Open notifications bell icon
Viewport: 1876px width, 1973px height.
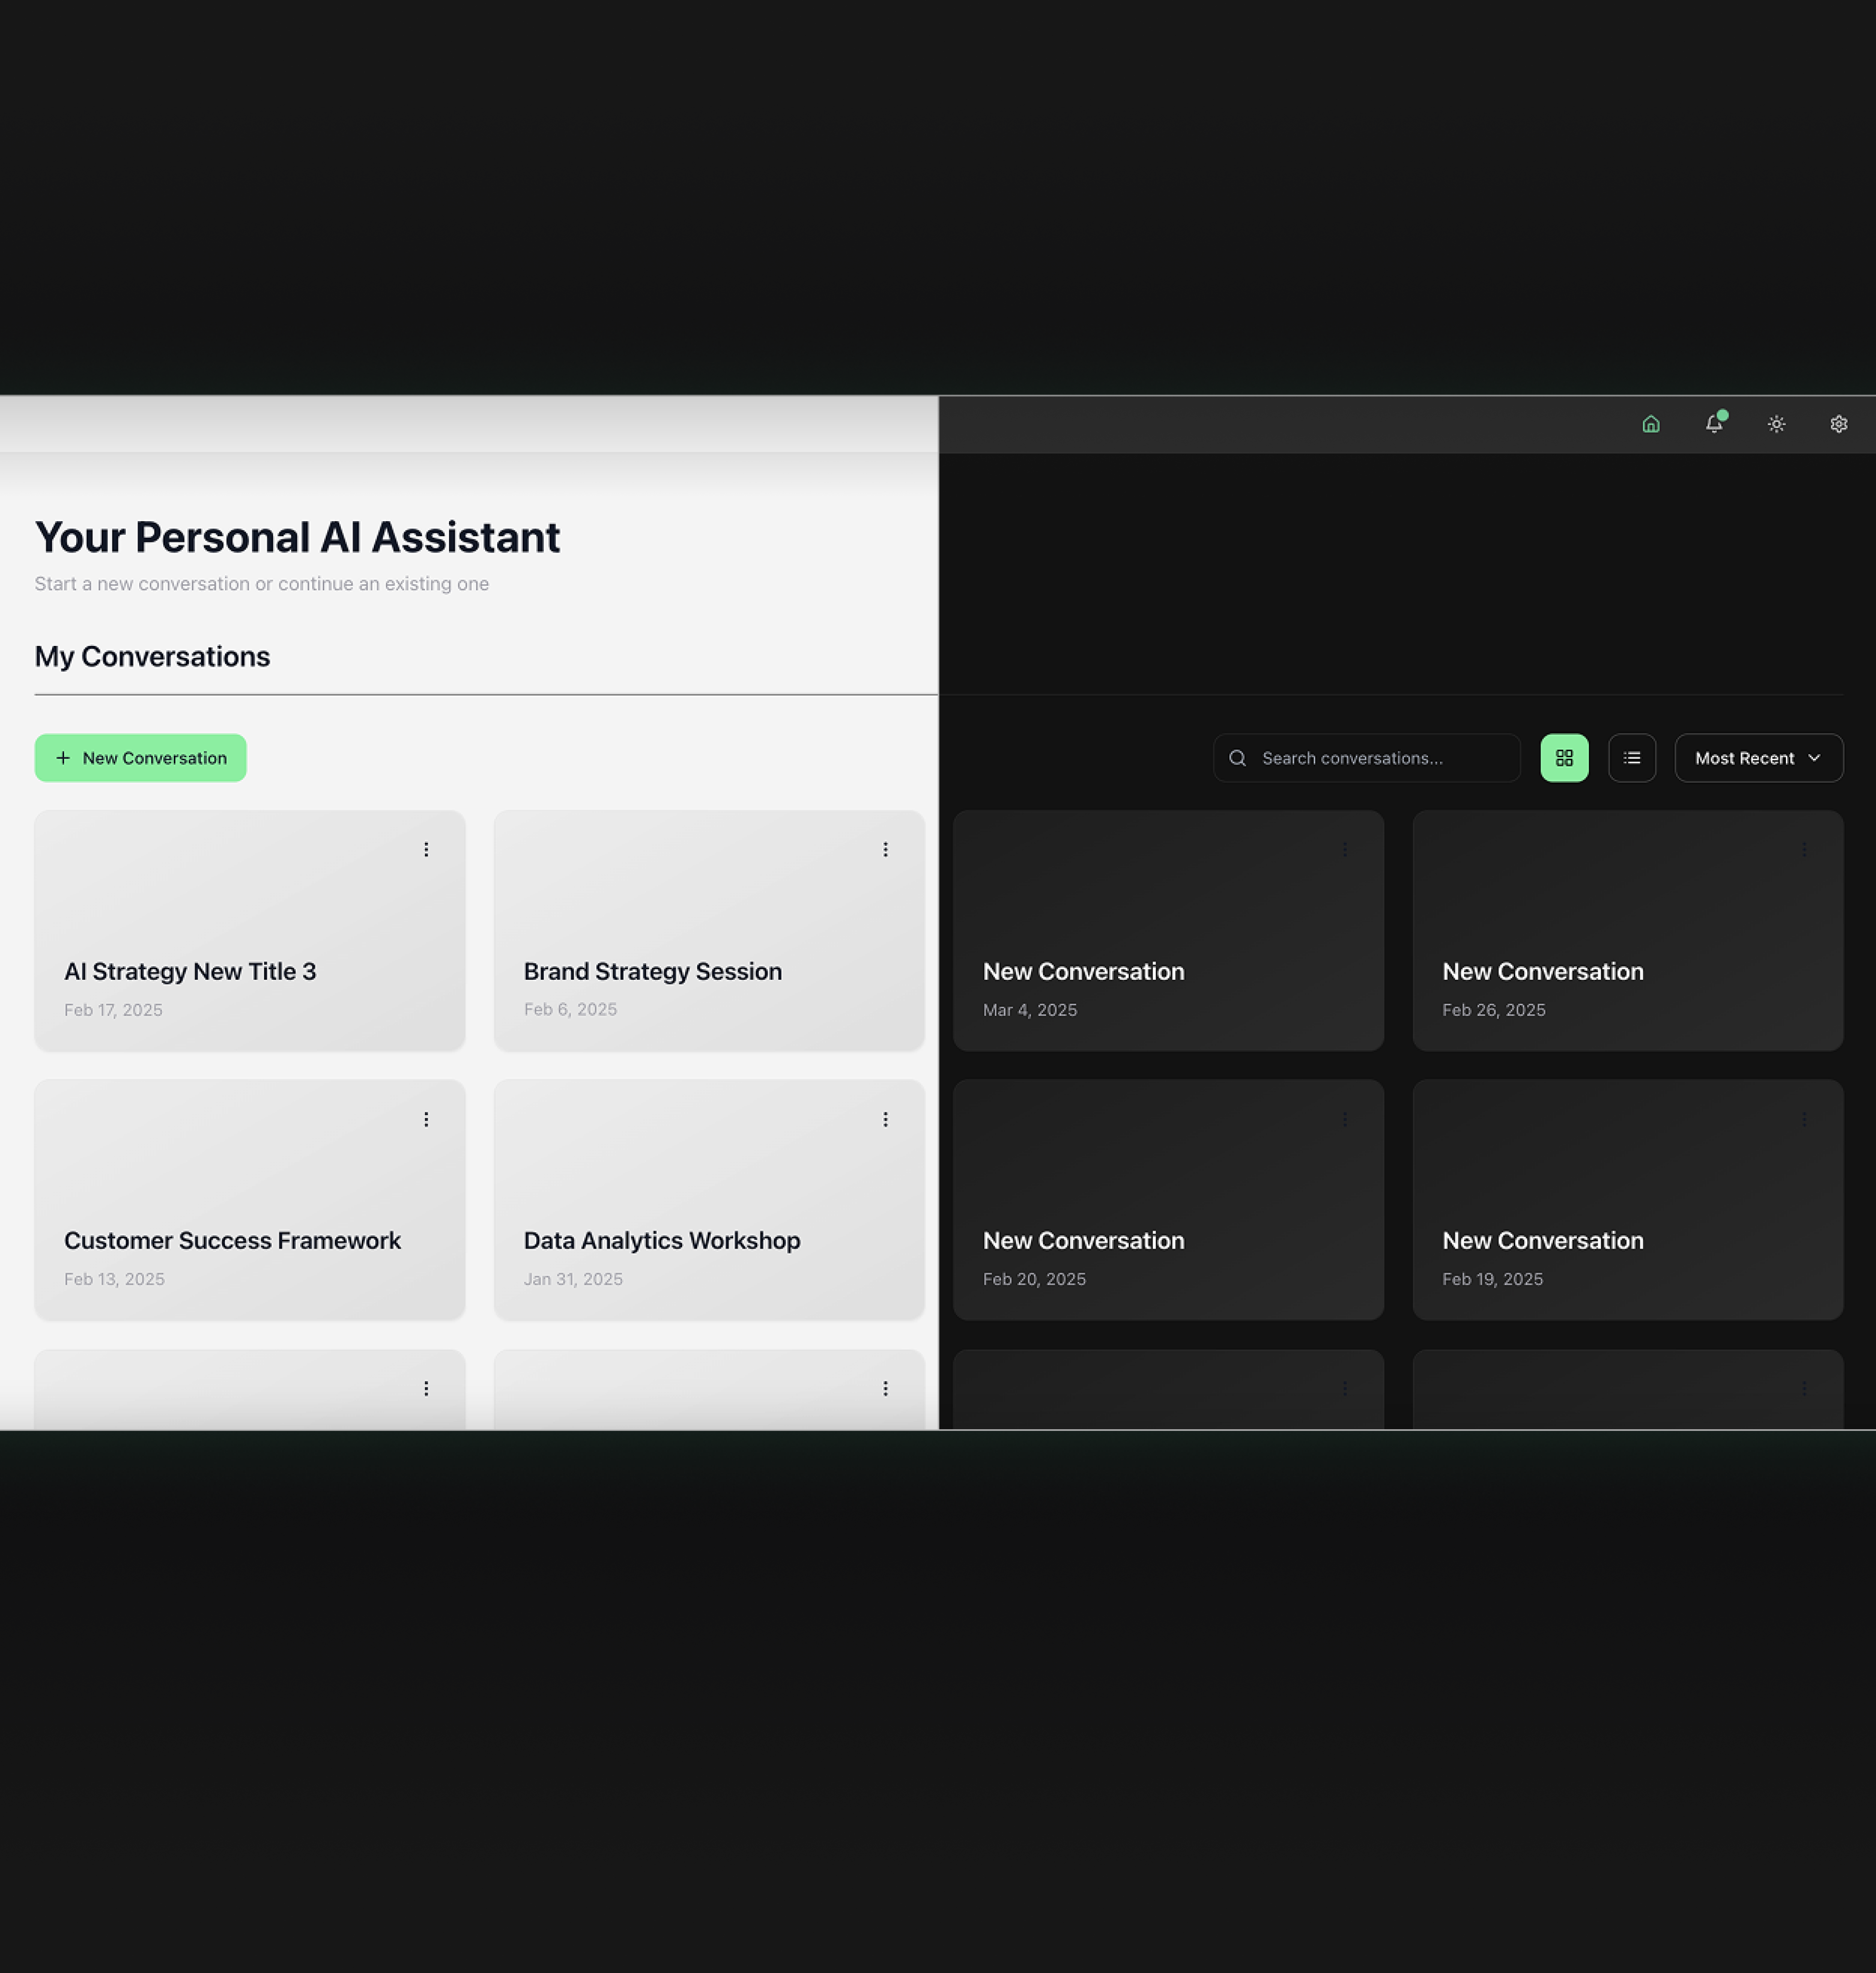click(x=1714, y=424)
